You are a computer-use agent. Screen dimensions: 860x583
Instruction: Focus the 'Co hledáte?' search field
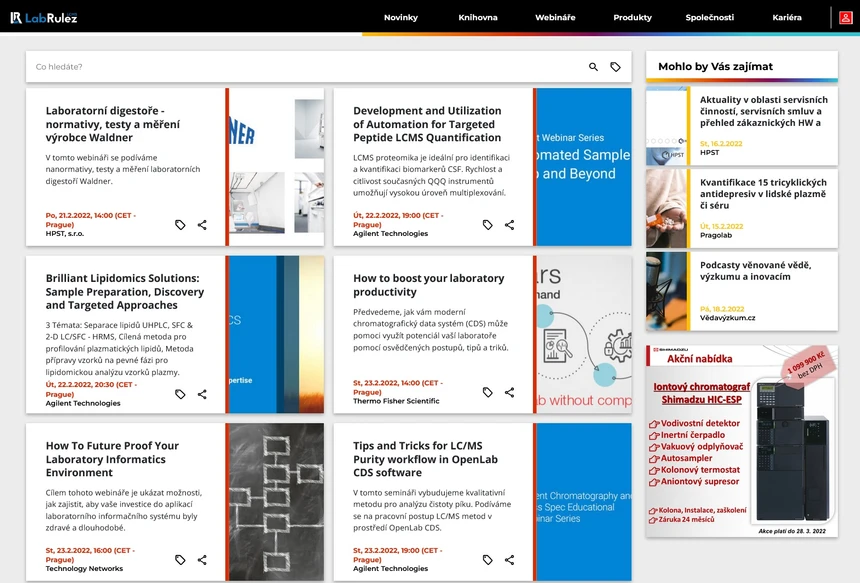(307, 67)
